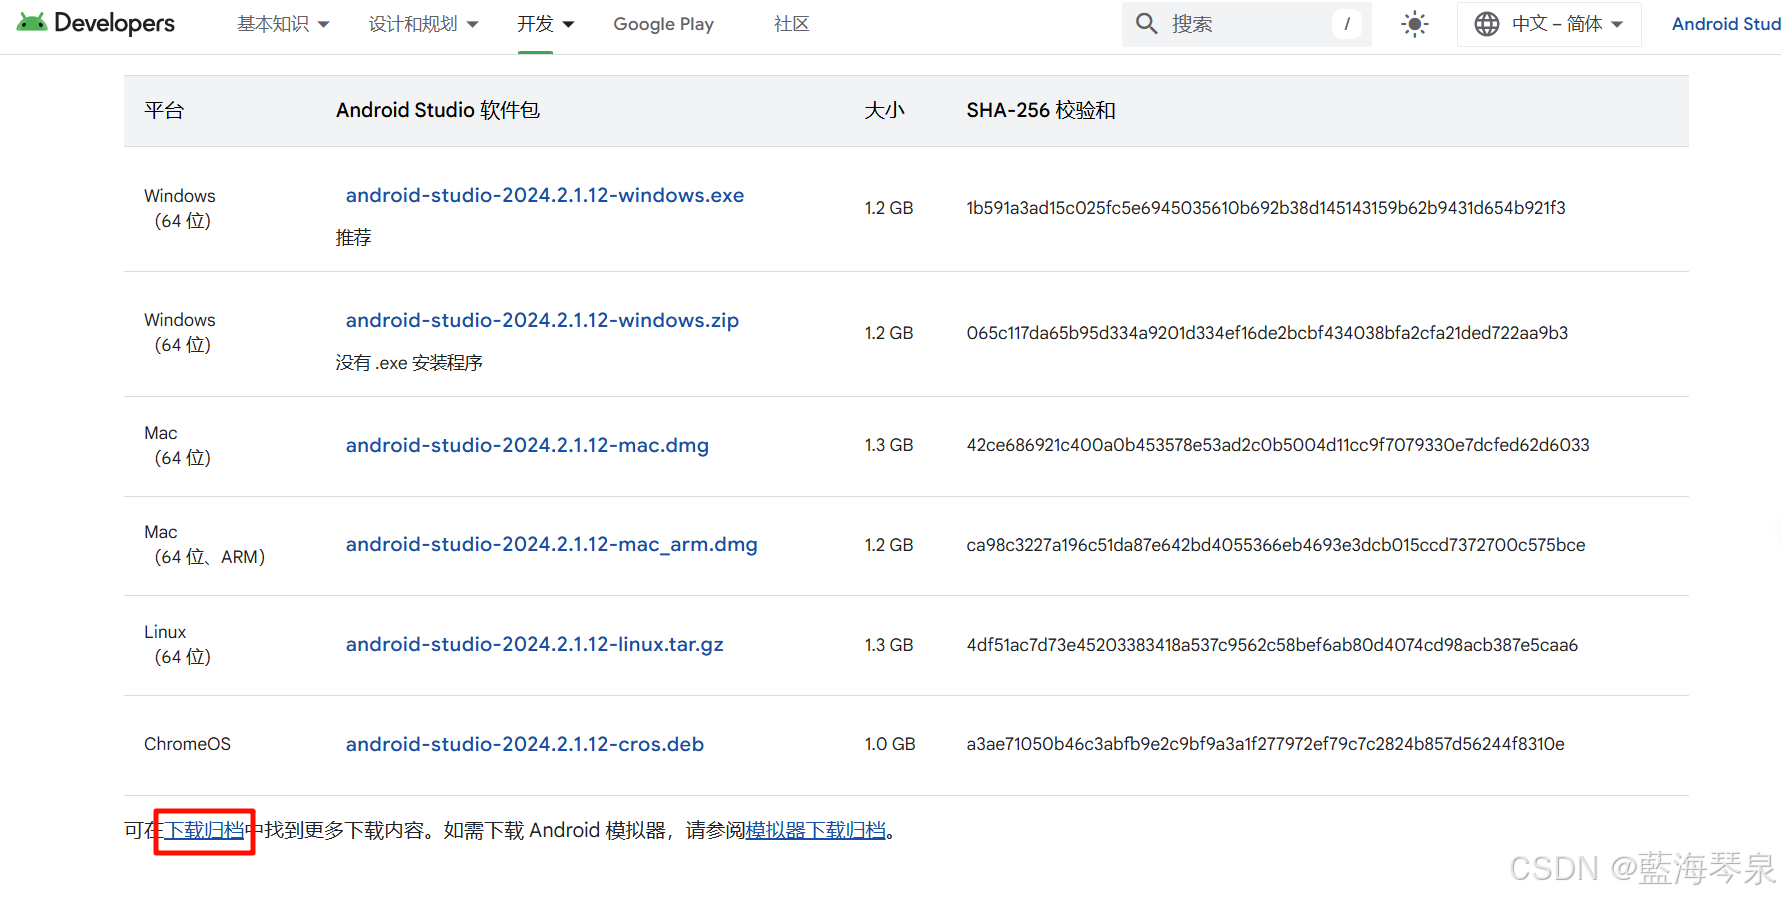Screen dimensions: 1781x898
Task: Download android-studio-2024.2.1.12-linux.tar.gz
Action: point(535,644)
